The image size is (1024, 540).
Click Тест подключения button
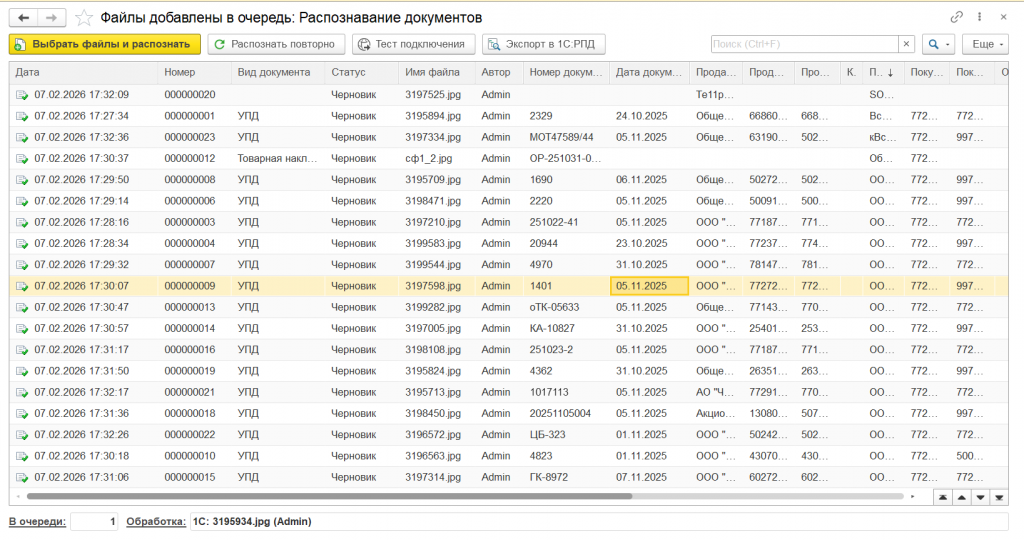tap(412, 44)
